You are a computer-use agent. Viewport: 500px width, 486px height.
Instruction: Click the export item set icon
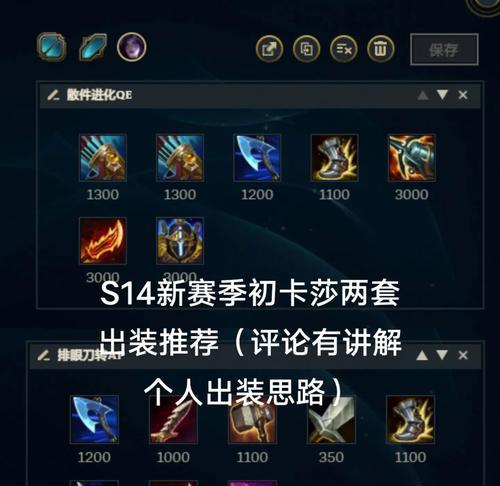(x=269, y=49)
